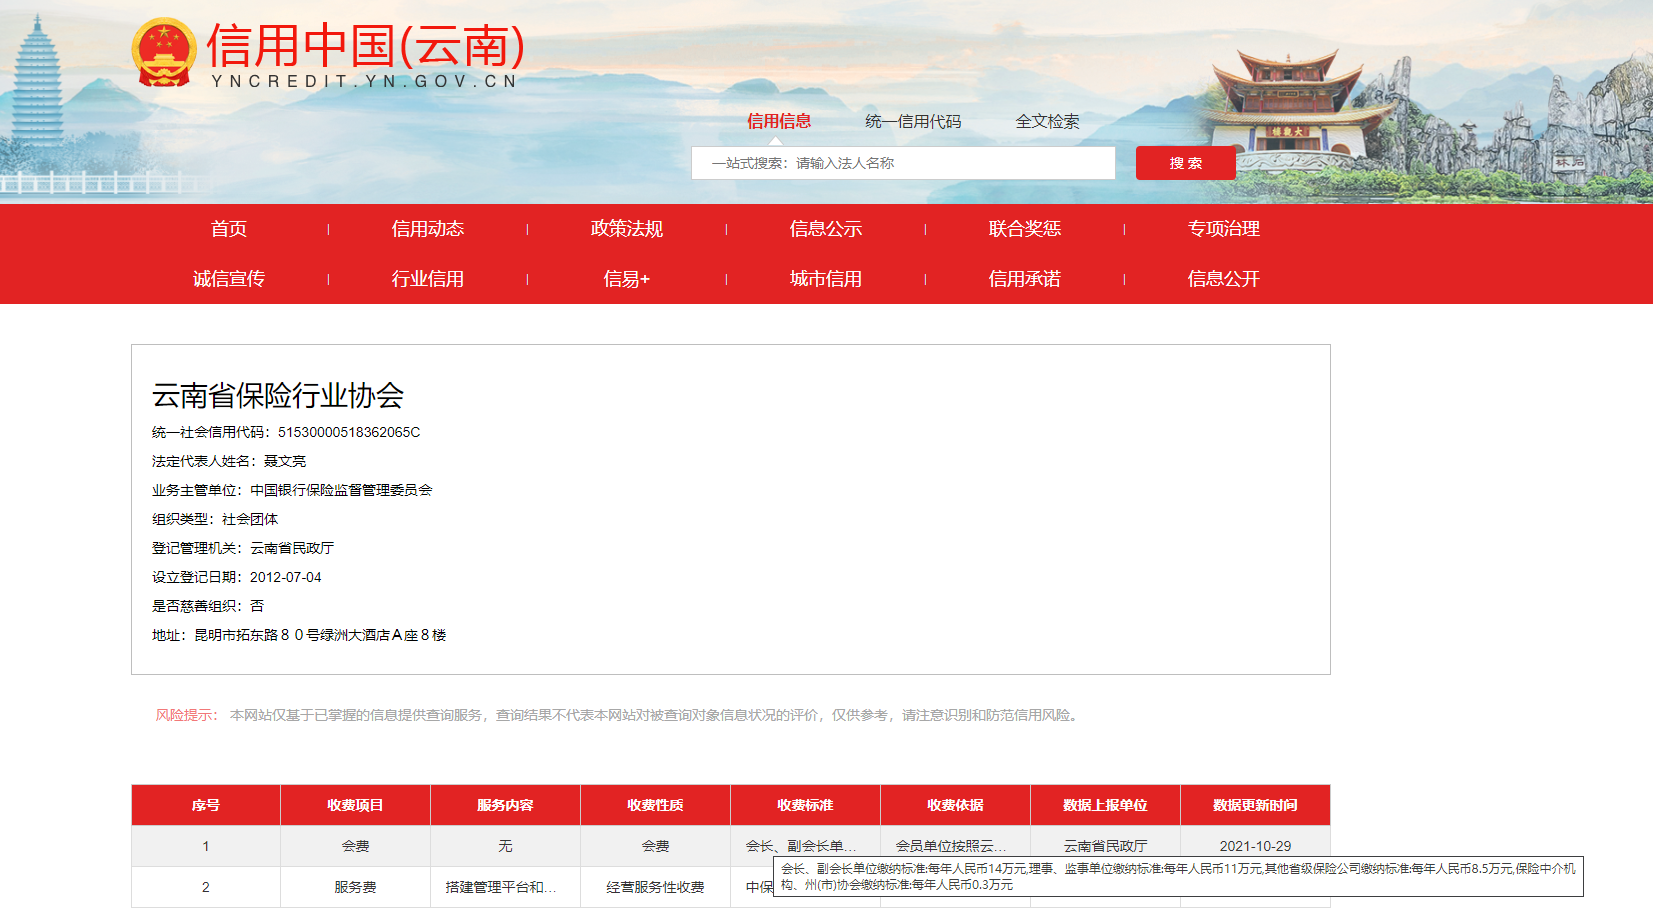
Task: Click the 收费性质 column header
Action: 655,805
